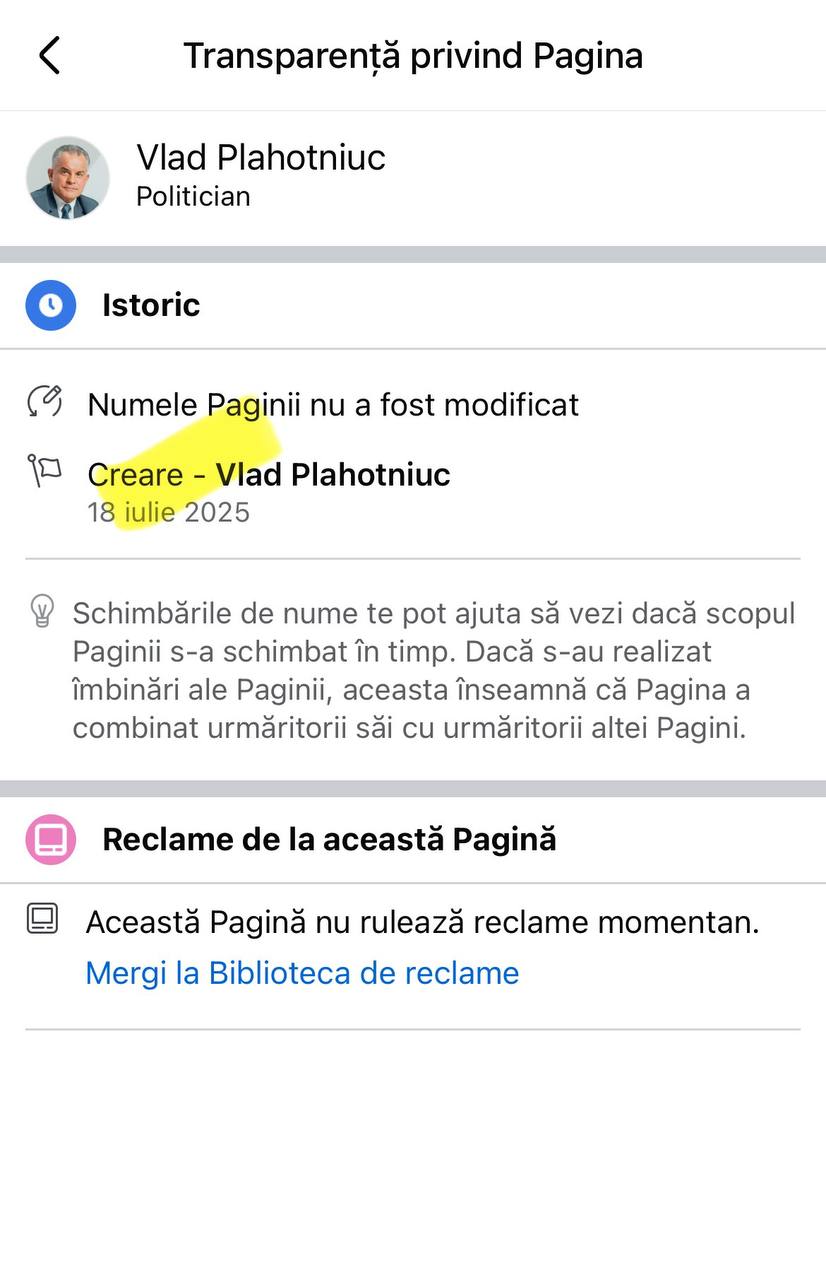
Task: Tap the Politician category label
Action: [193, 197]
